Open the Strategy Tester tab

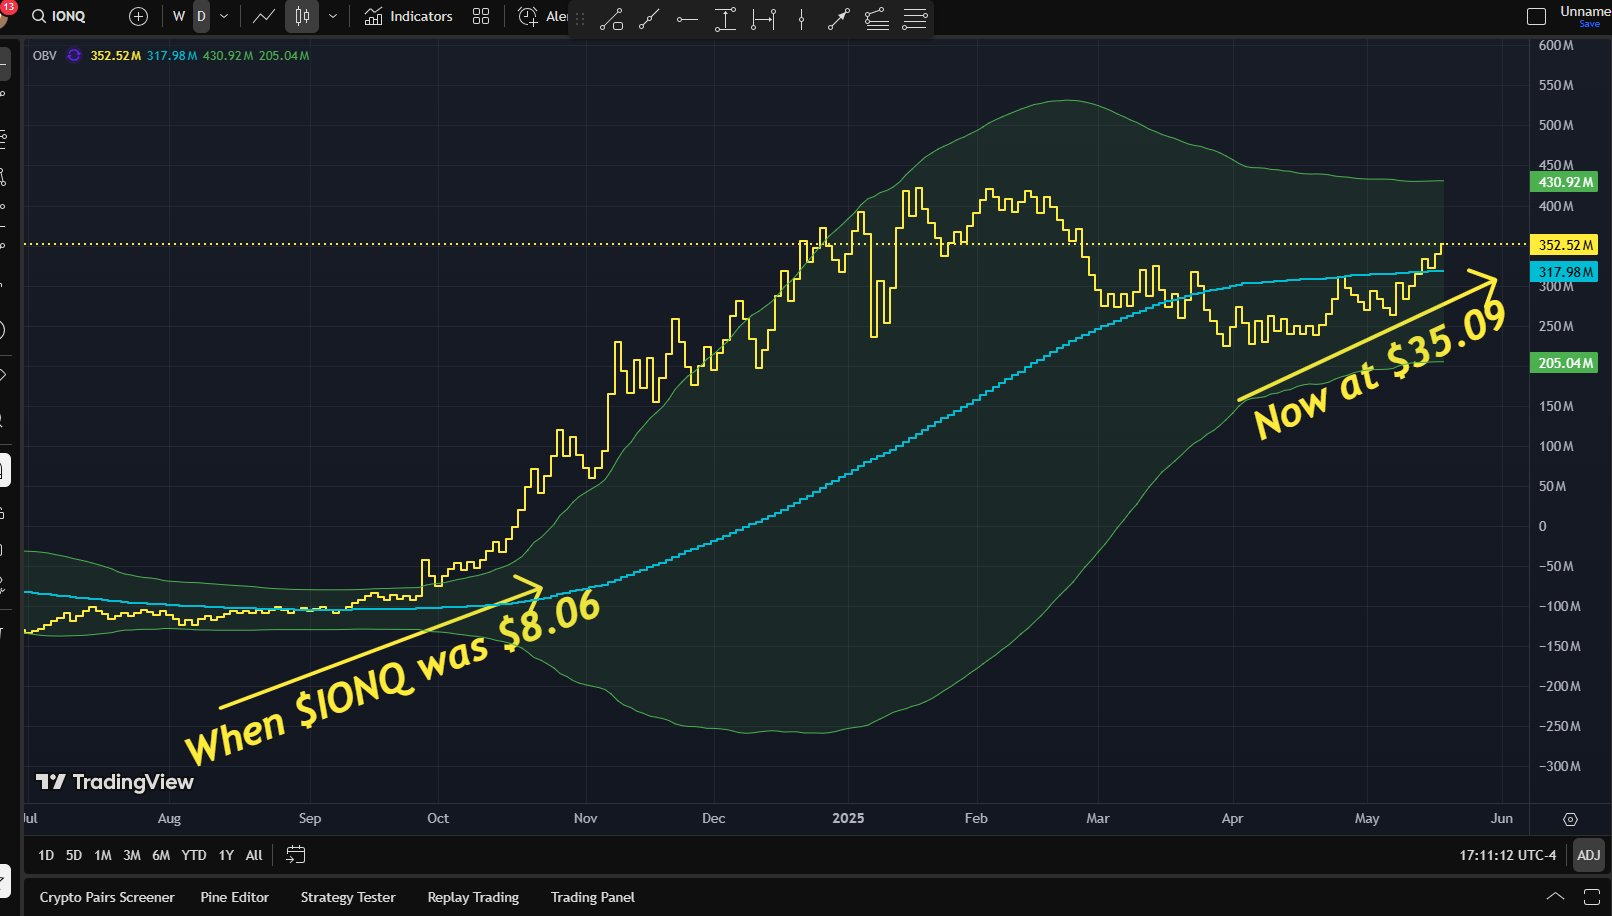click(348, 897)
